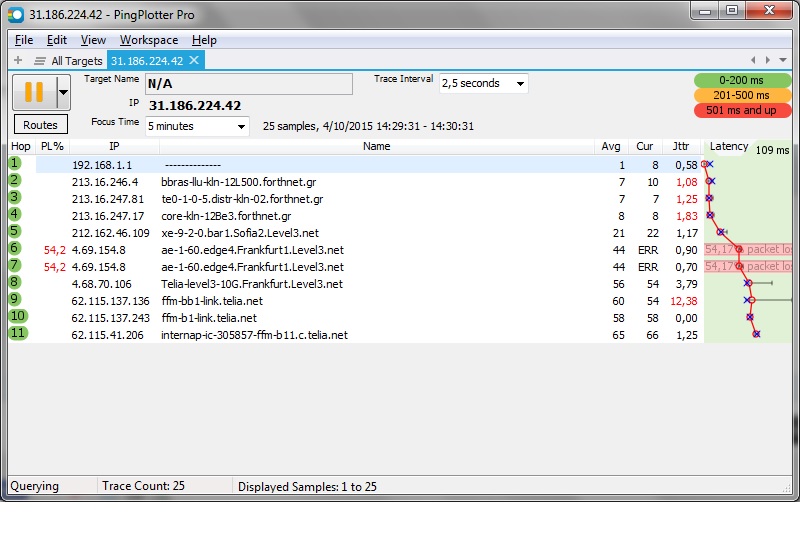The height and width of the screenshot is (536, 800).
Task: Click the Latency column header
Action: 729,146
